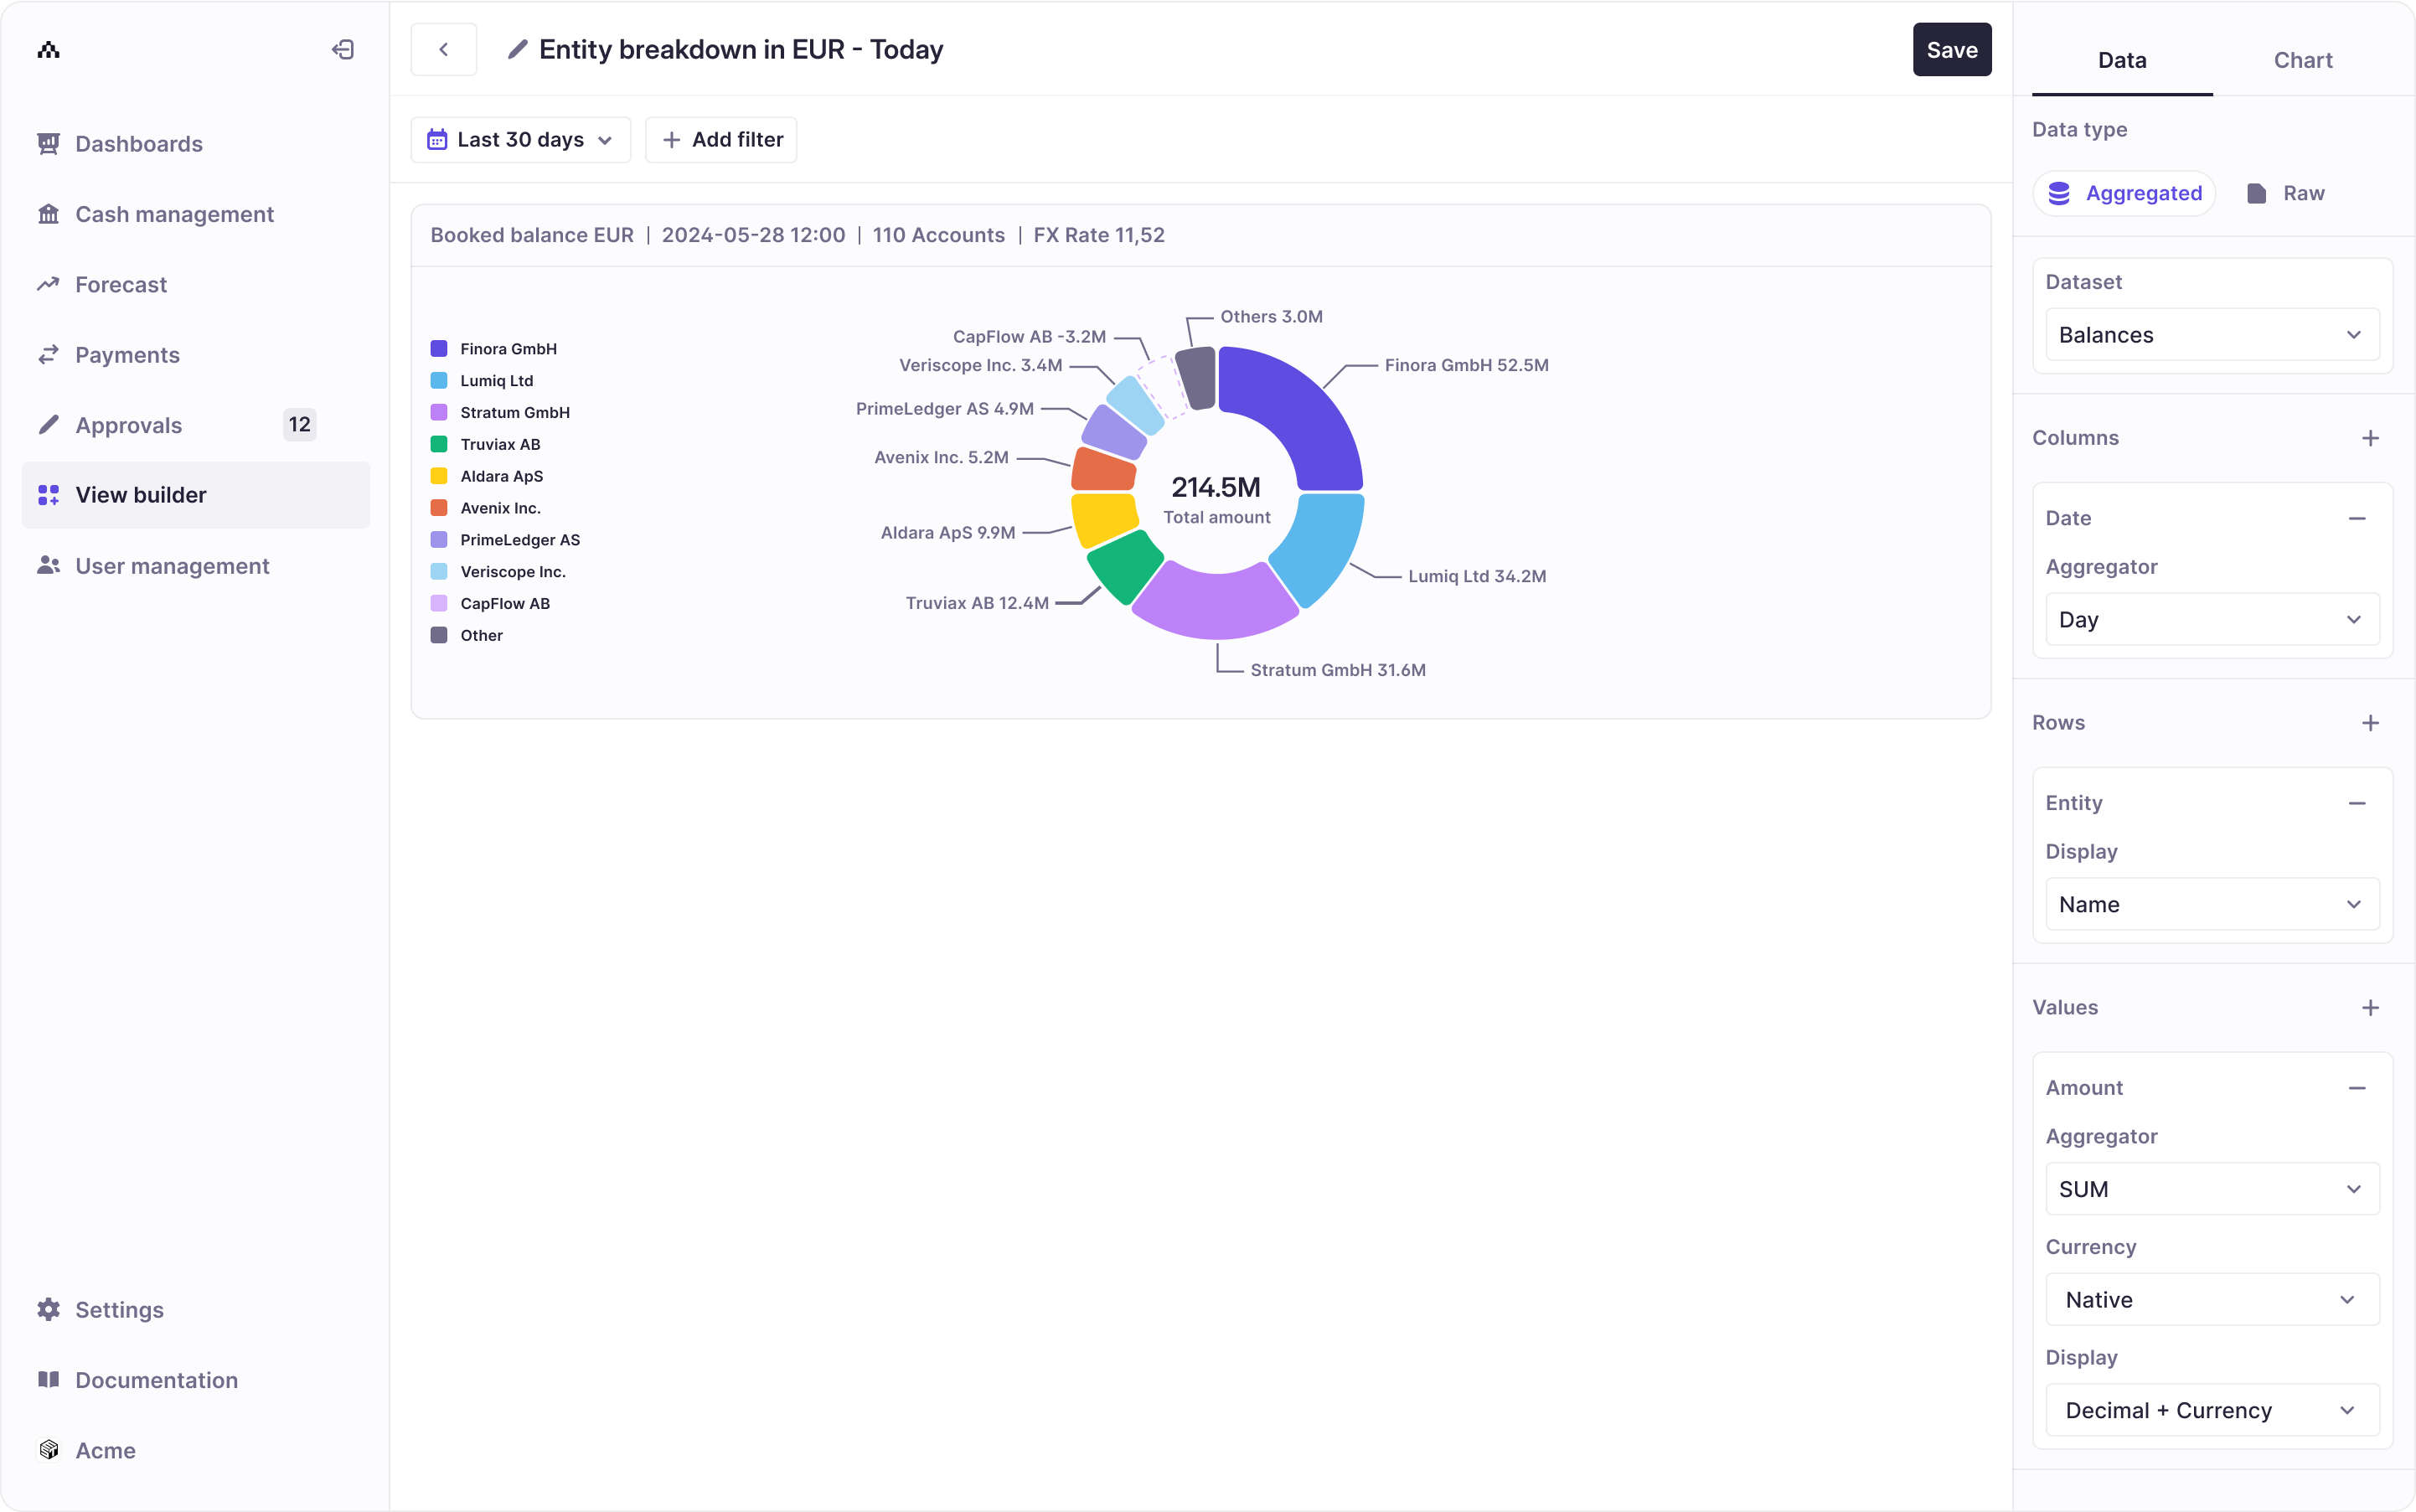
Task: Click the pencil icon to edit the title
Action: (517, 49)
